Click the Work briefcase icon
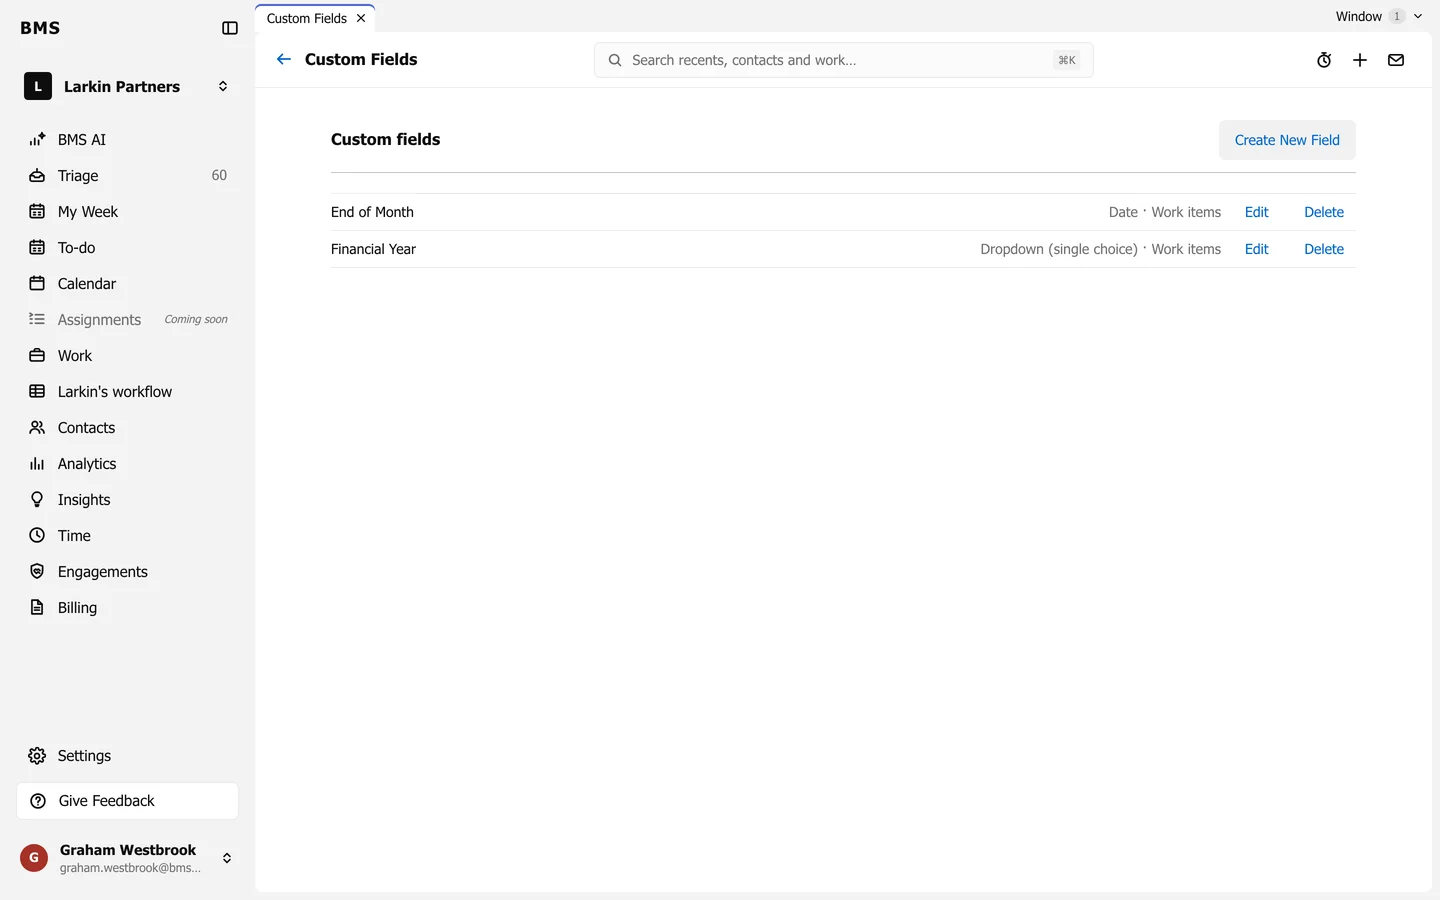The height and width of the screenshot is (900, 1440). 37,356
